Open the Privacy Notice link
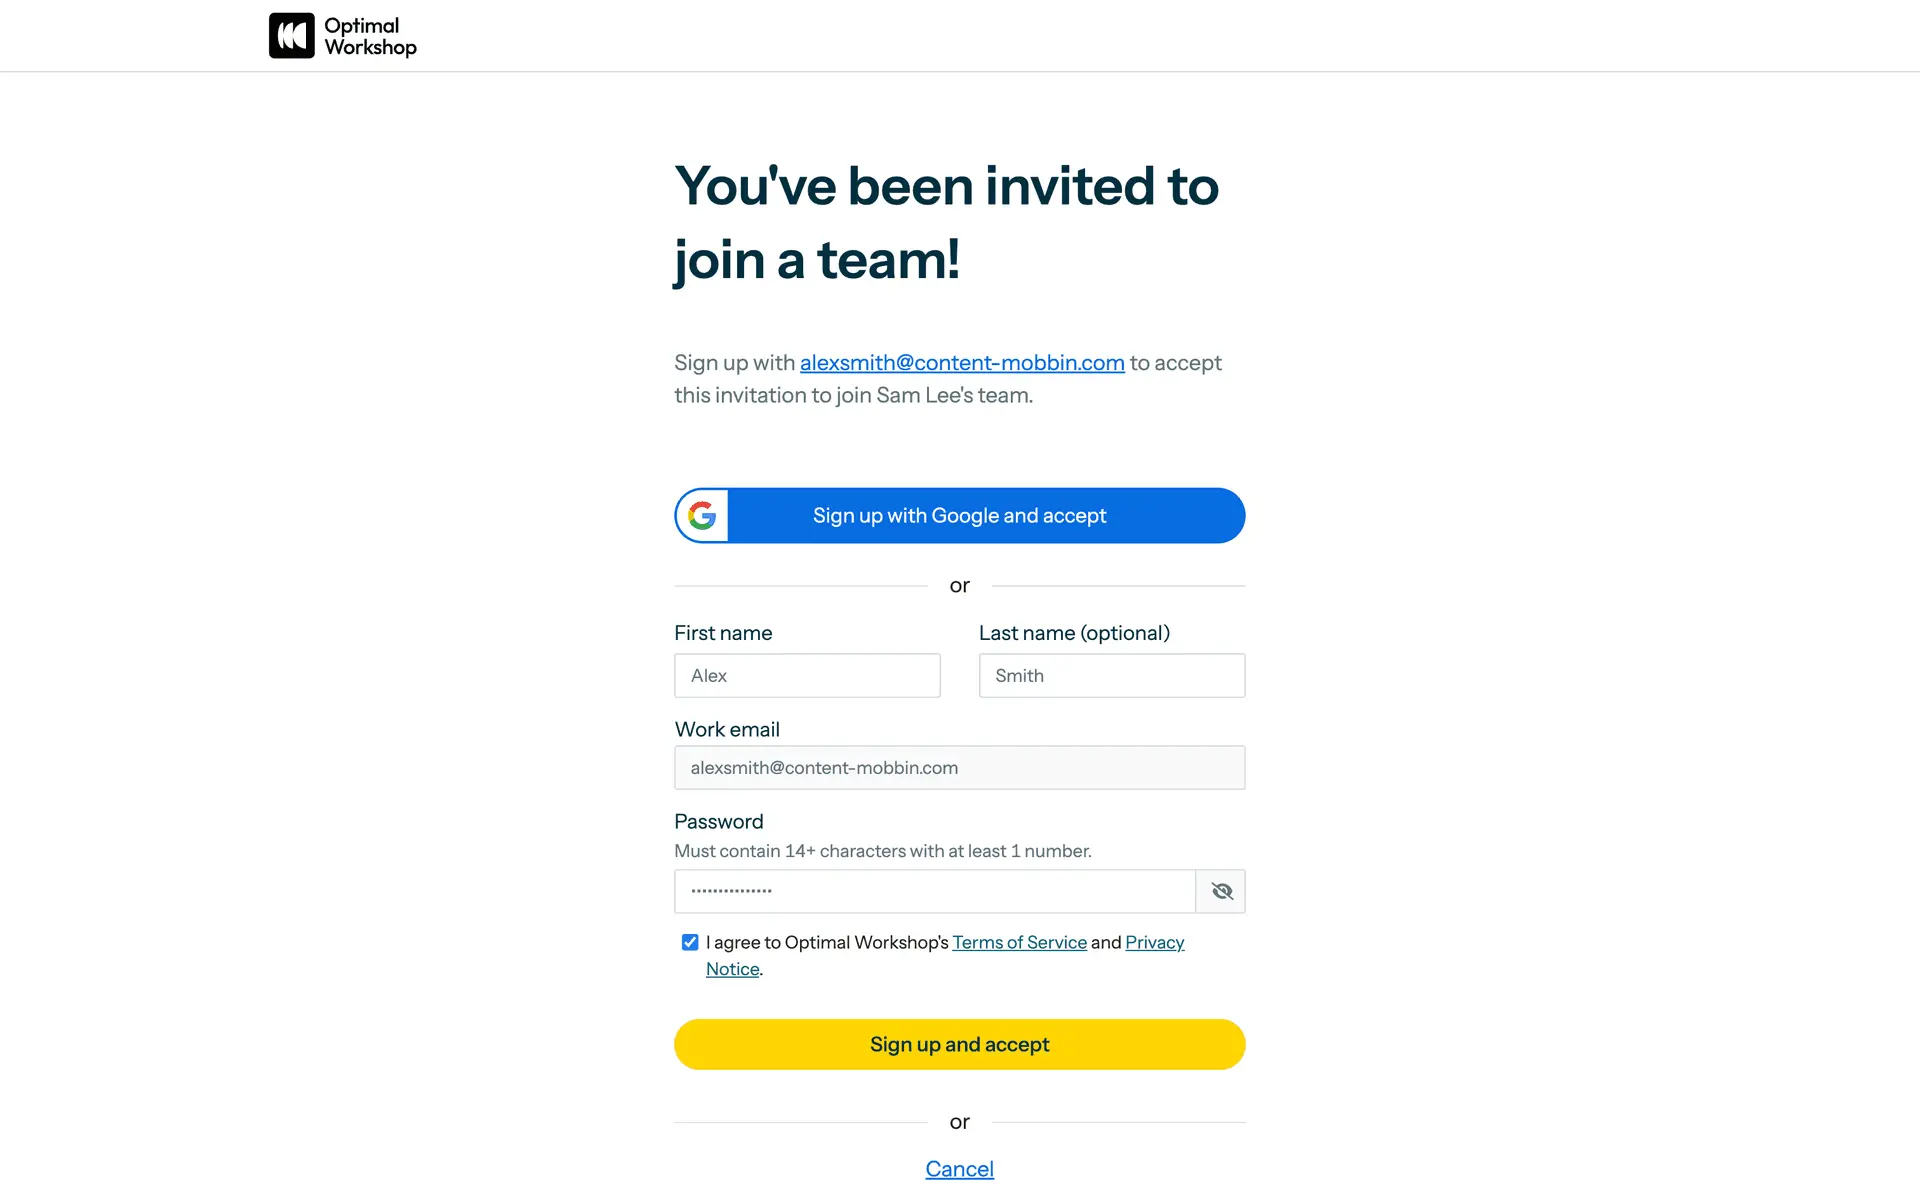The height and width of the screenshot is (1200, 1920). pyautogui.click(x=1154, y=942)
